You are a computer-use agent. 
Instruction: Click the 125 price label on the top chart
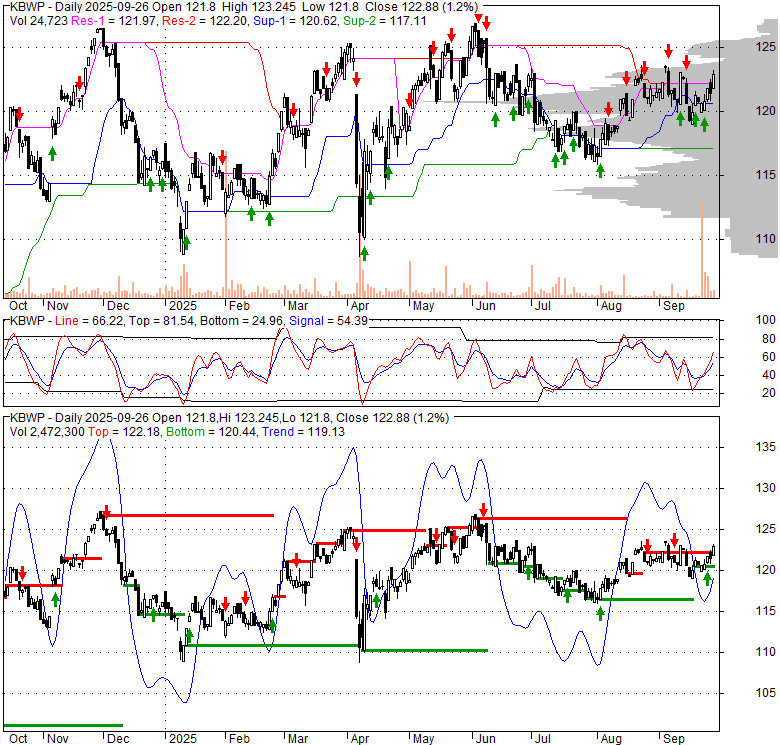(766, 47)
